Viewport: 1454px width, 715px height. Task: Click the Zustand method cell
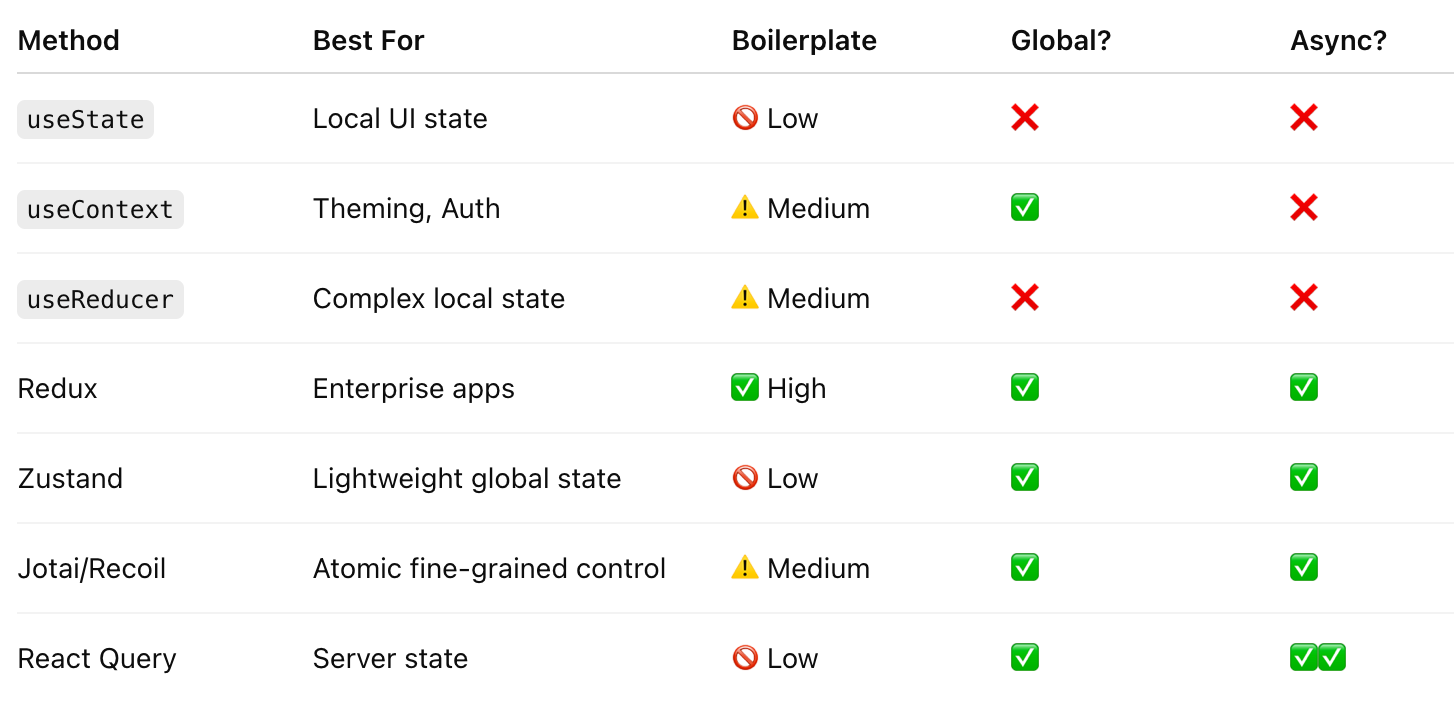point(70,478)
